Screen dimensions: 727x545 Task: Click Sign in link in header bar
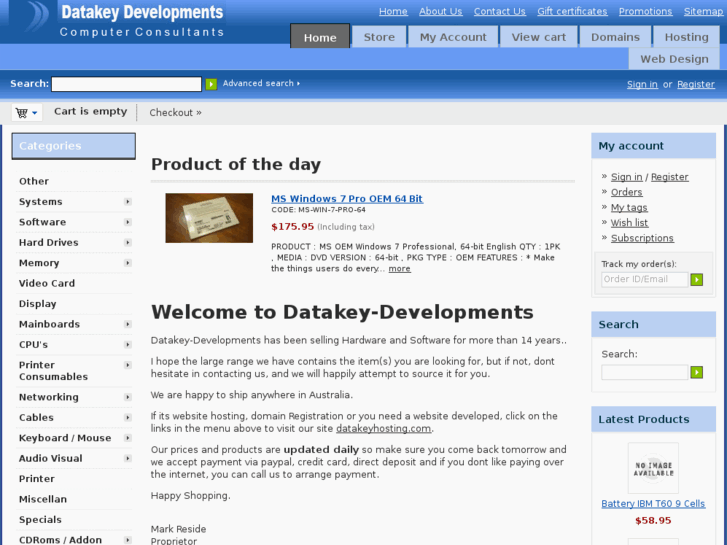click(x=642, y=84)
